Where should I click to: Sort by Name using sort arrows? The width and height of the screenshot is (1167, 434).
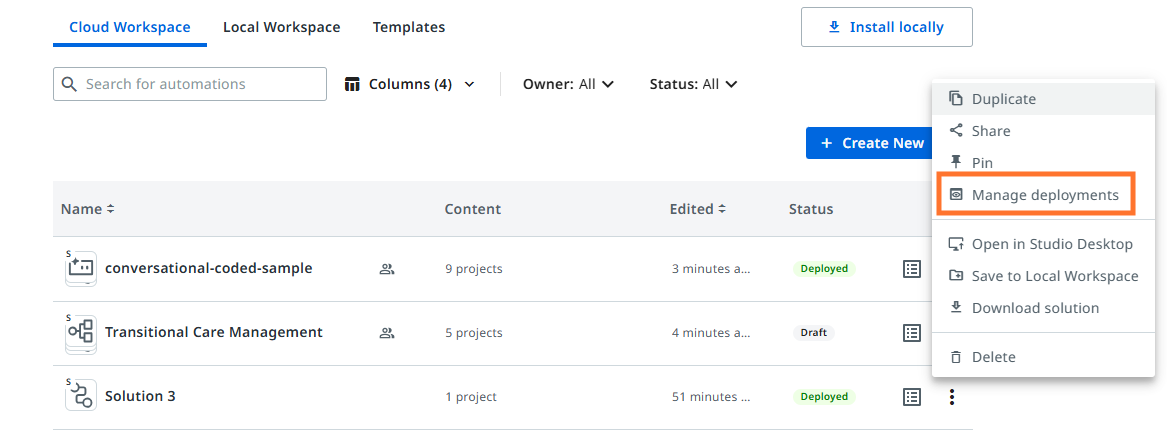click(x=111, y=209)
